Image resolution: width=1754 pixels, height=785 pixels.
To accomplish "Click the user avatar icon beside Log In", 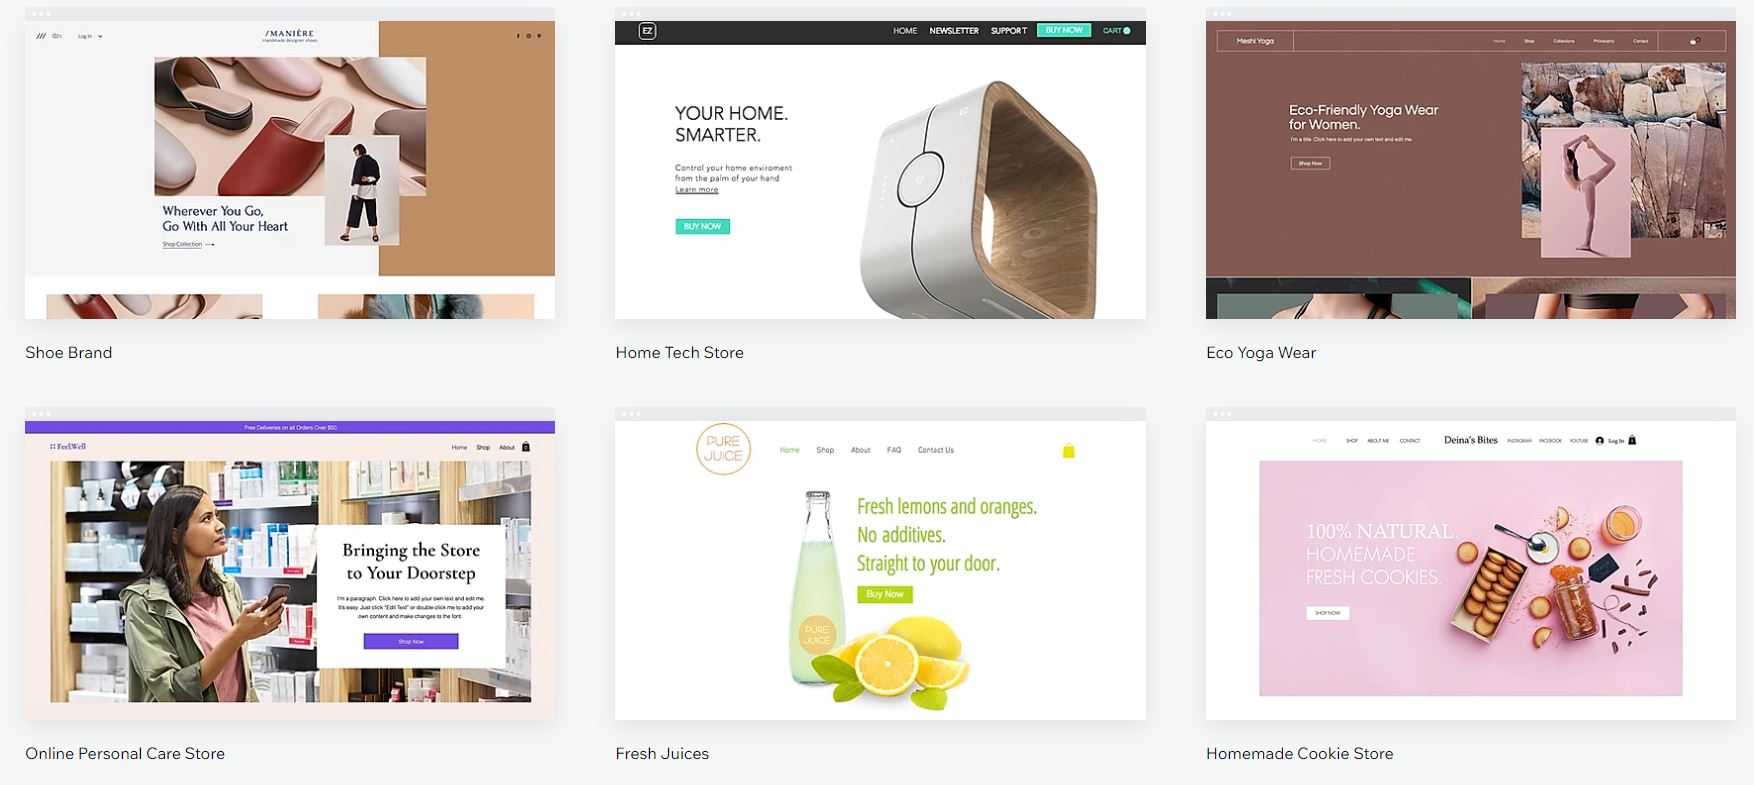I will point(1599,440).
